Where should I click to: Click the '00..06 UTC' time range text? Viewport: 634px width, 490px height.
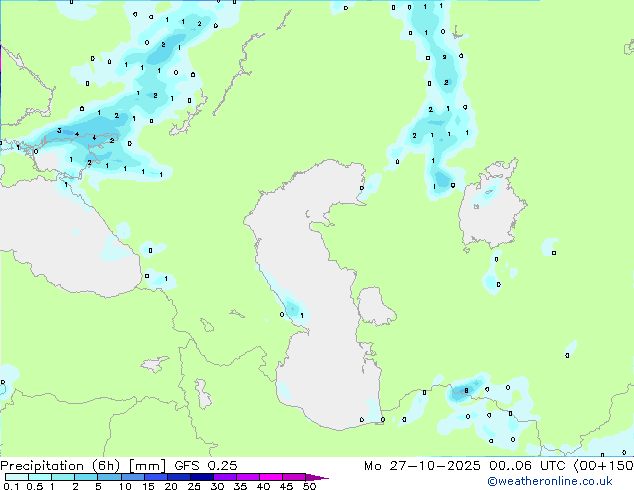[x=527, y=466]
